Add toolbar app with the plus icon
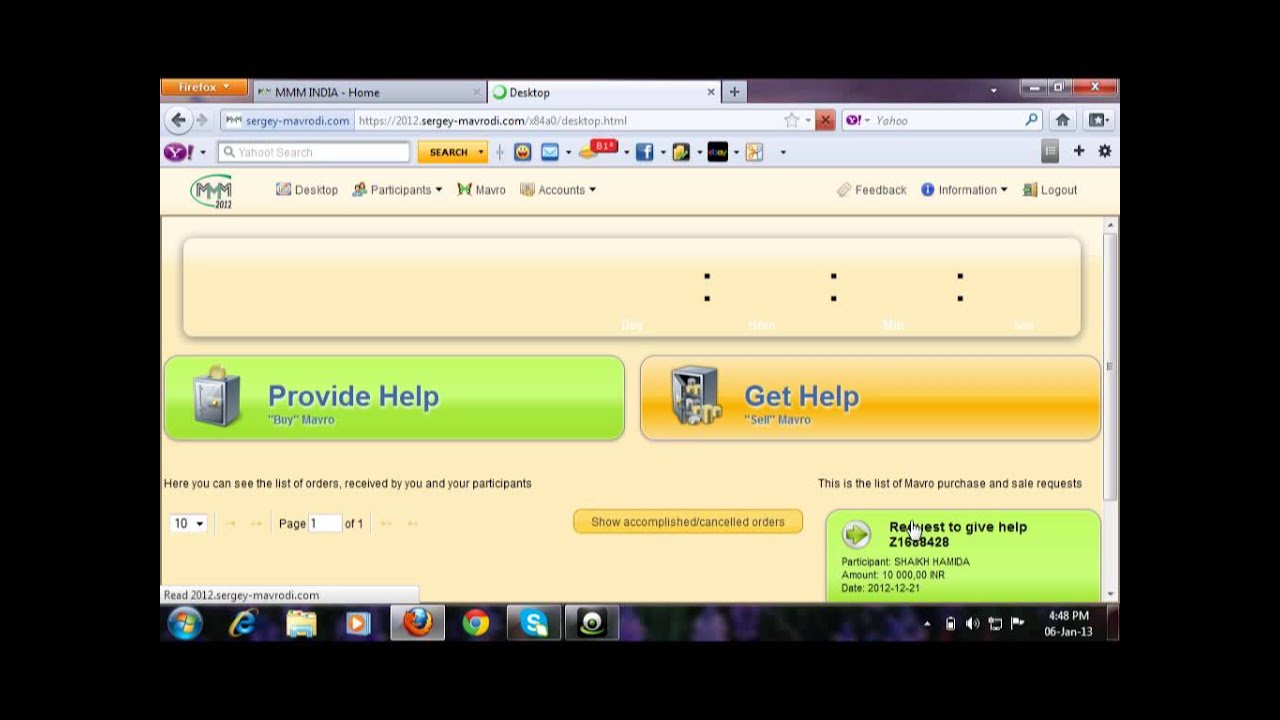This screenshot has height=720, width=1280. pyautogui.click(x=1078, y=151)
